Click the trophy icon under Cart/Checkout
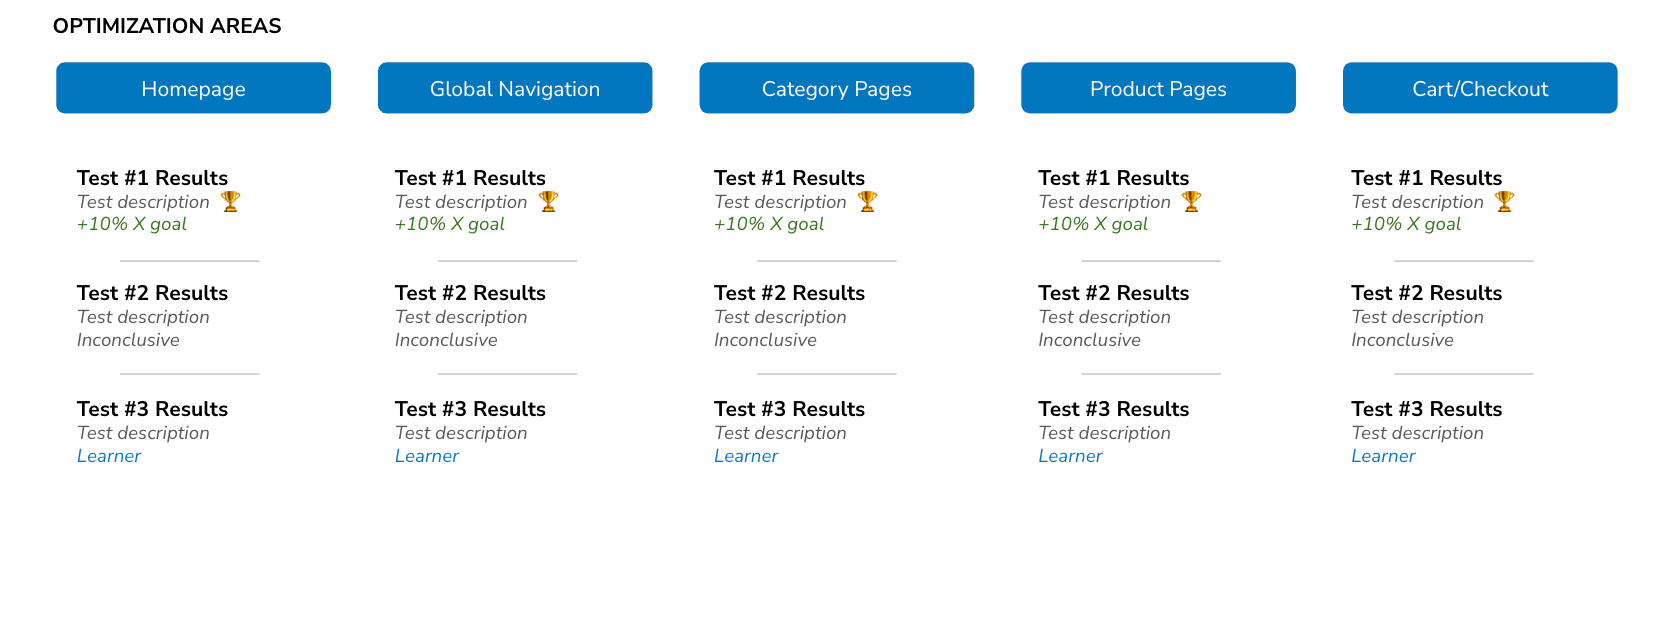The height and width of the screenshot is (618, 1662). pos(1505,201)
